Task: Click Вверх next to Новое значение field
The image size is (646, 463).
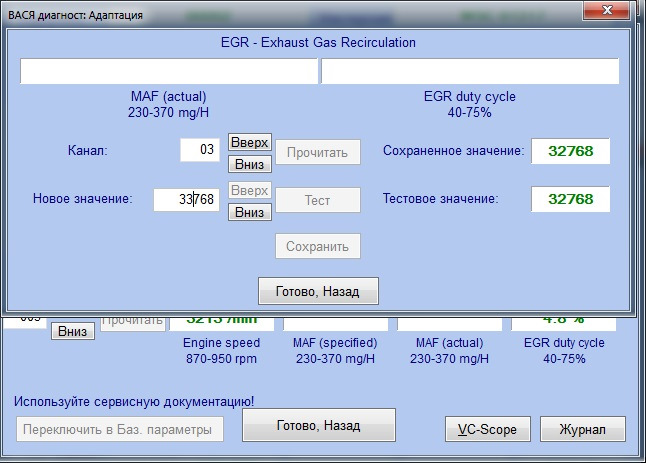Action: point(250,190)
